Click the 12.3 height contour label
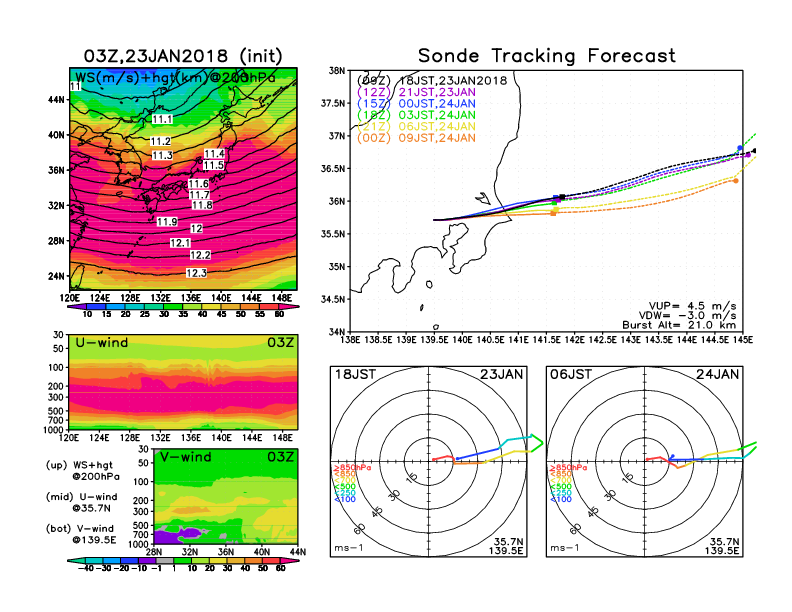 pyautogui.click(x=196, y=273)
